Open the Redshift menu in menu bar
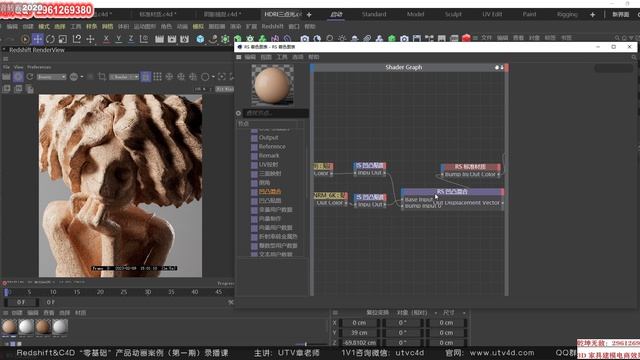 [x=272, y=26]
